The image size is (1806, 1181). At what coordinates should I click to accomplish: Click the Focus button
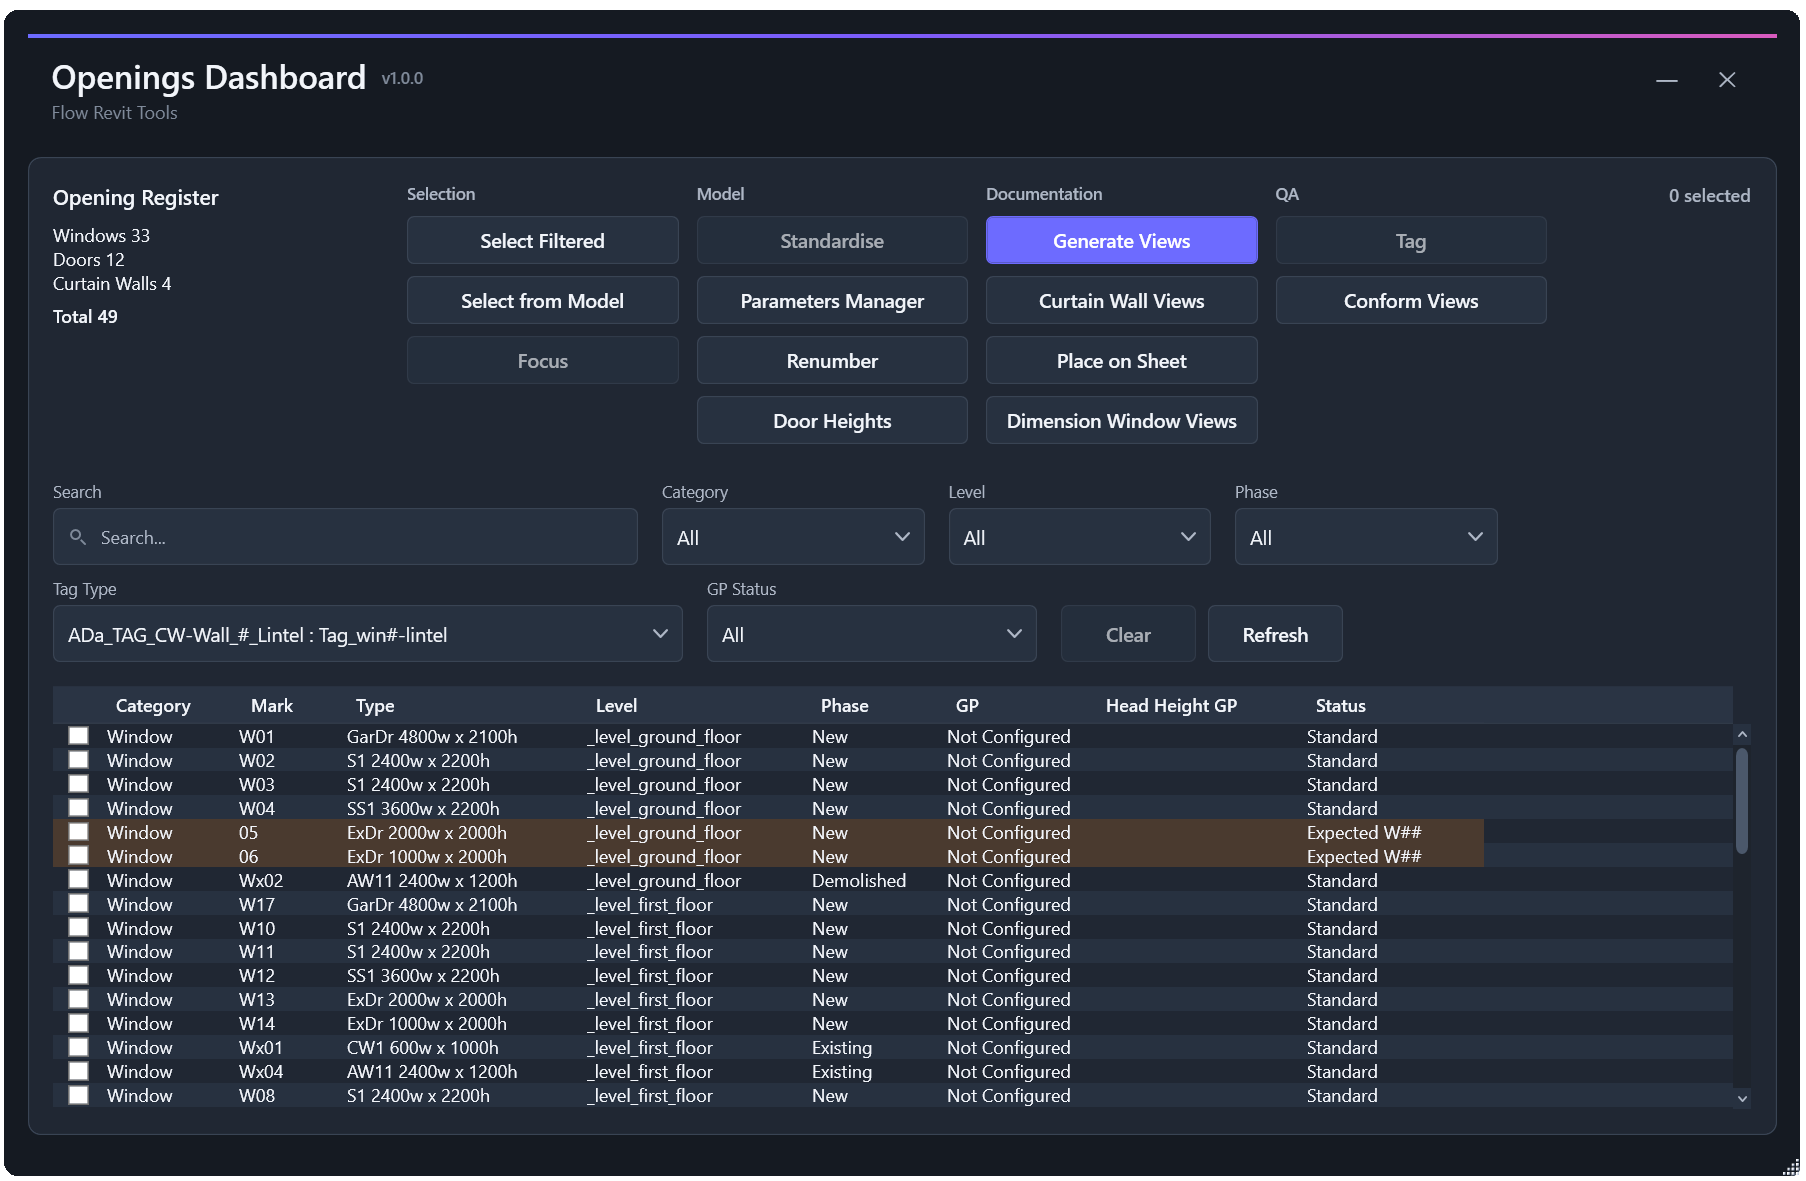tap(542, 360)
